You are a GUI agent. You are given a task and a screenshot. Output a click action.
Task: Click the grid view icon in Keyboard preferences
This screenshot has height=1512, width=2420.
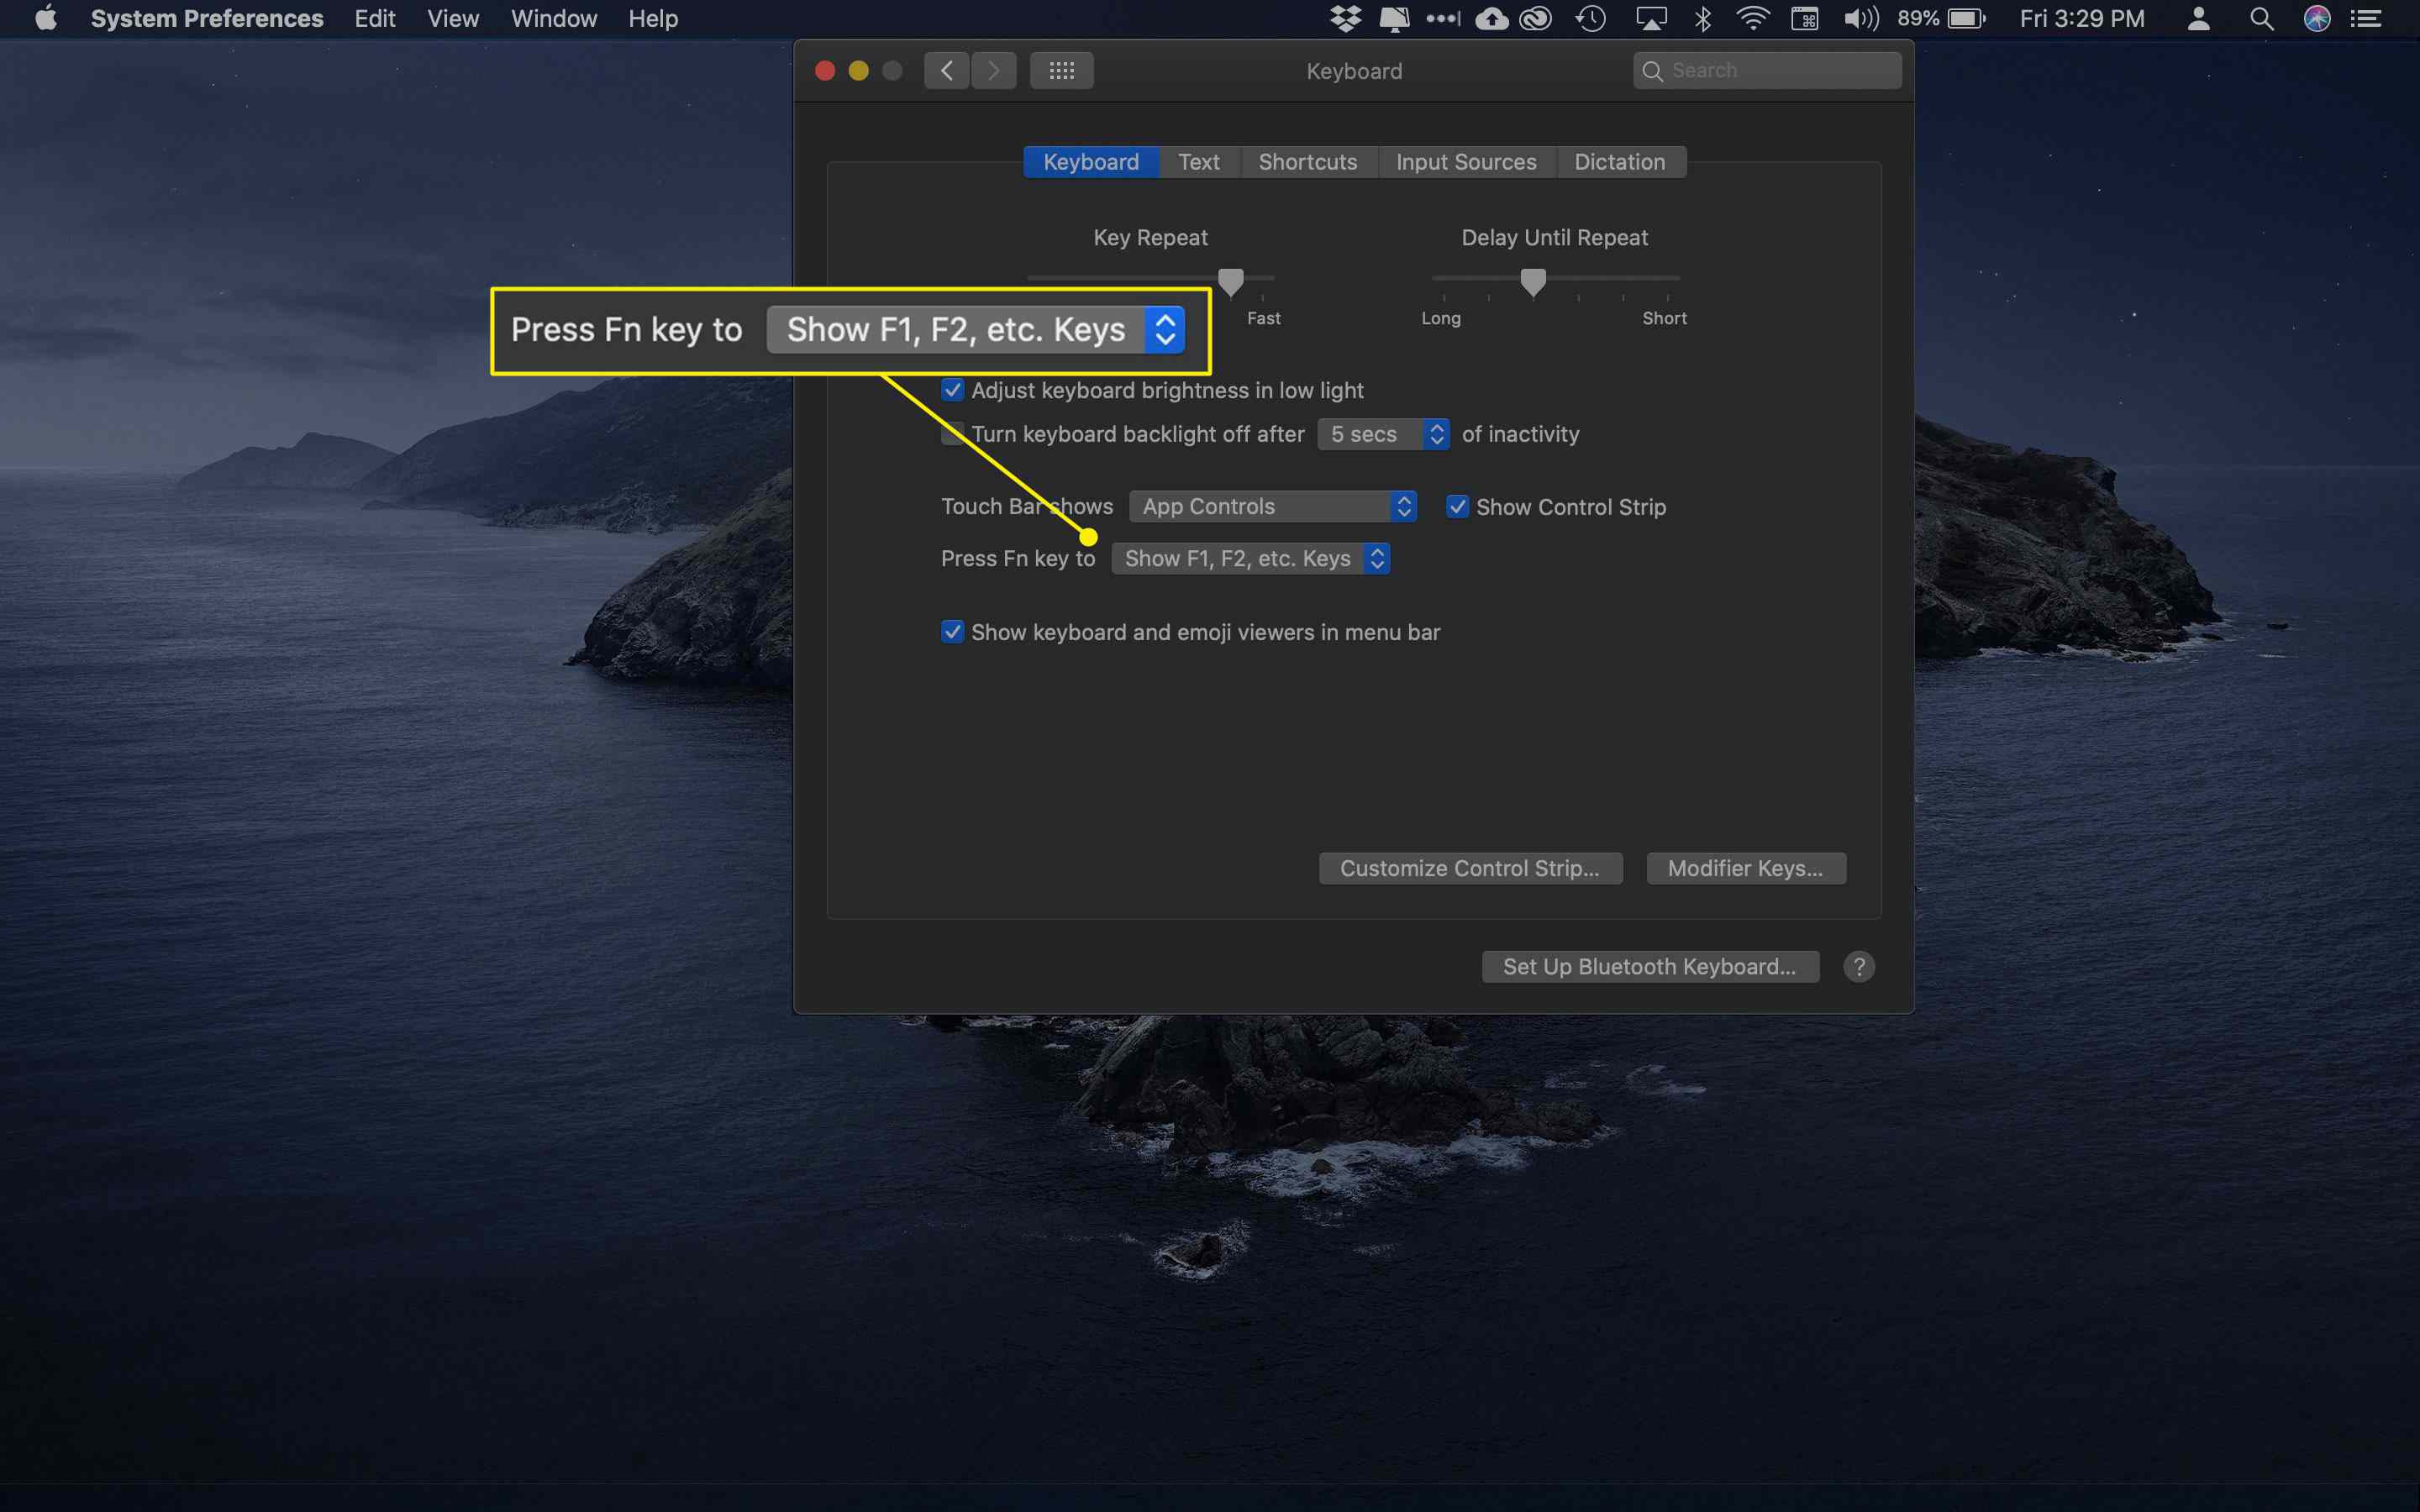click(1061, 70)
